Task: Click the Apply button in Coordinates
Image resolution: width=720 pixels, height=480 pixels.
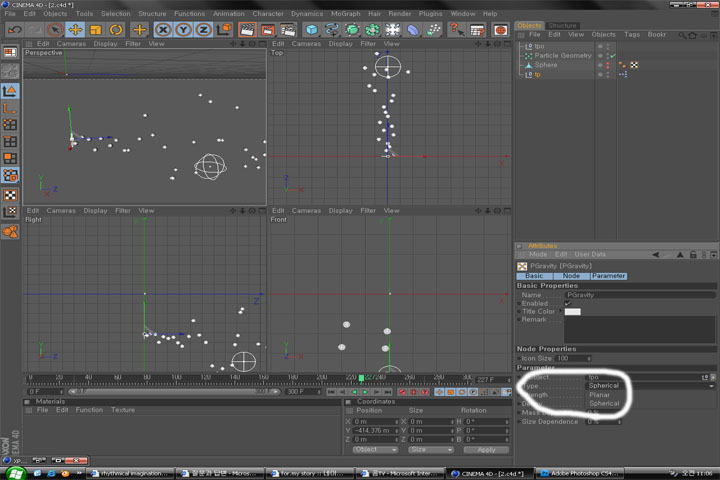Action: coord(486,450)
